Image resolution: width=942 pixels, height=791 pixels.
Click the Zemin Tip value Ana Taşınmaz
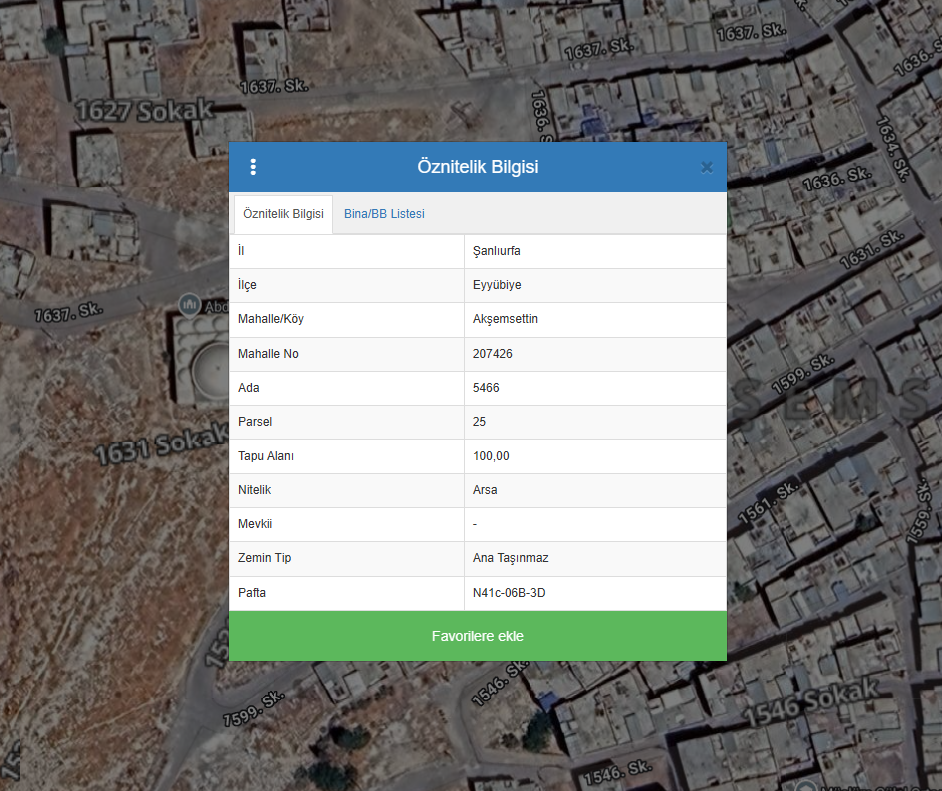(510, 558)
